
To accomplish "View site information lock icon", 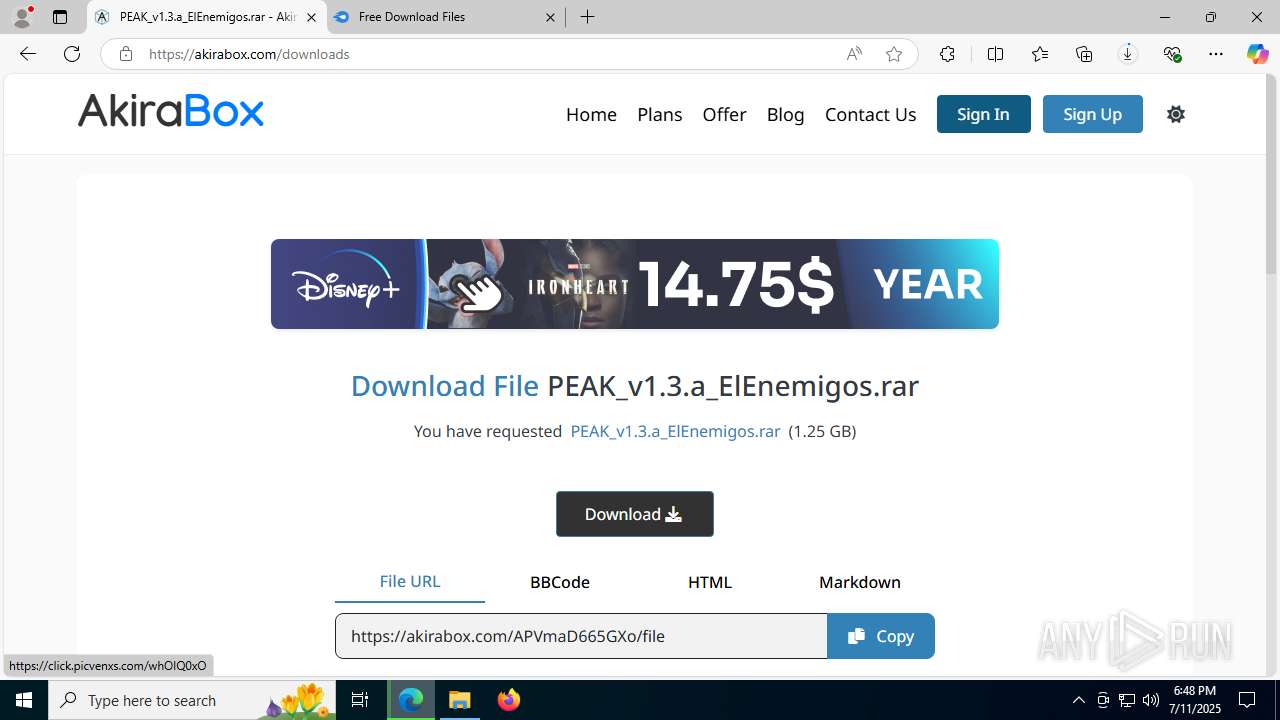I will [x=126, y=54].
